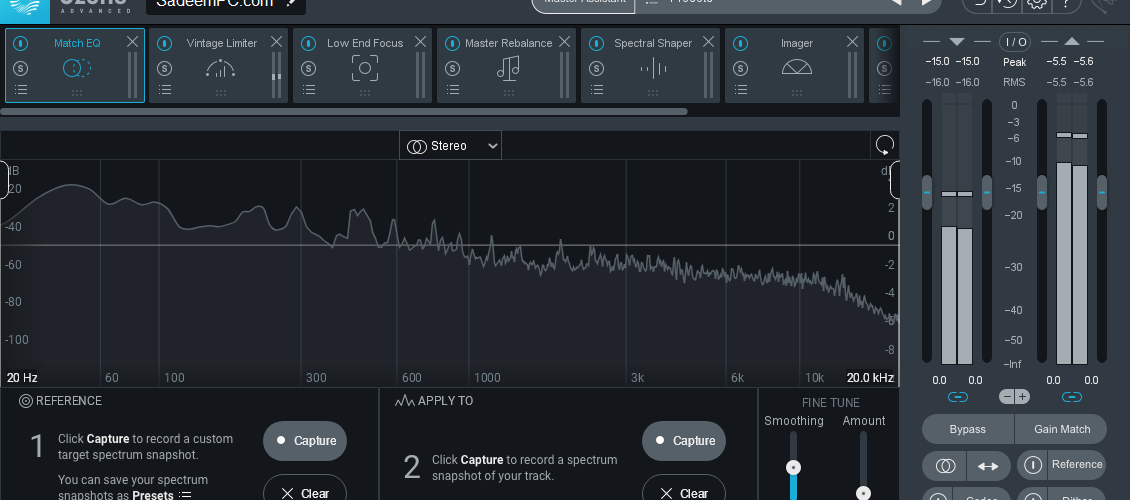Select the Peak meter type
The width and height of the screenshot is (1130, 500).
(x=1015, y=63)
